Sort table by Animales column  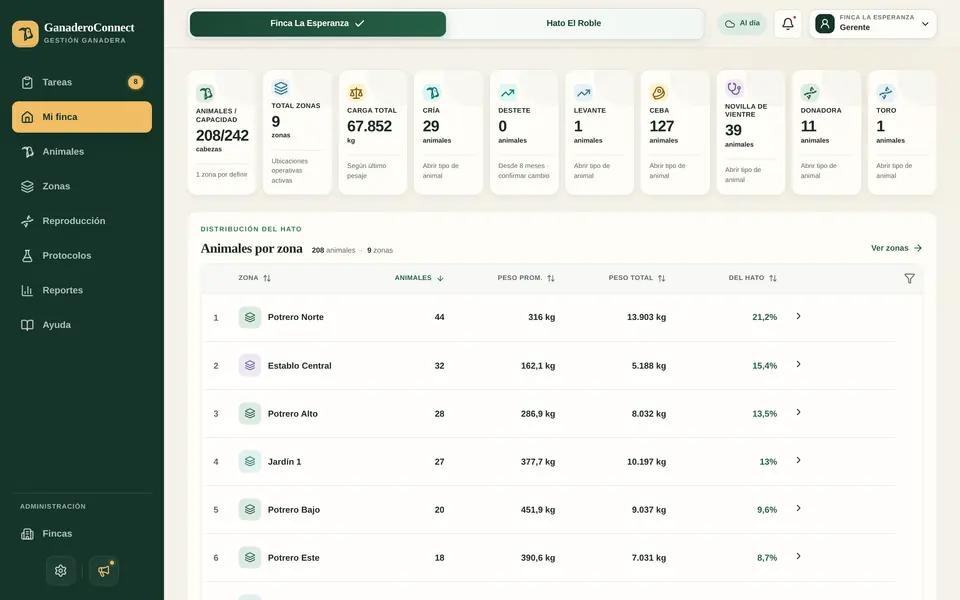coord(419,278)
